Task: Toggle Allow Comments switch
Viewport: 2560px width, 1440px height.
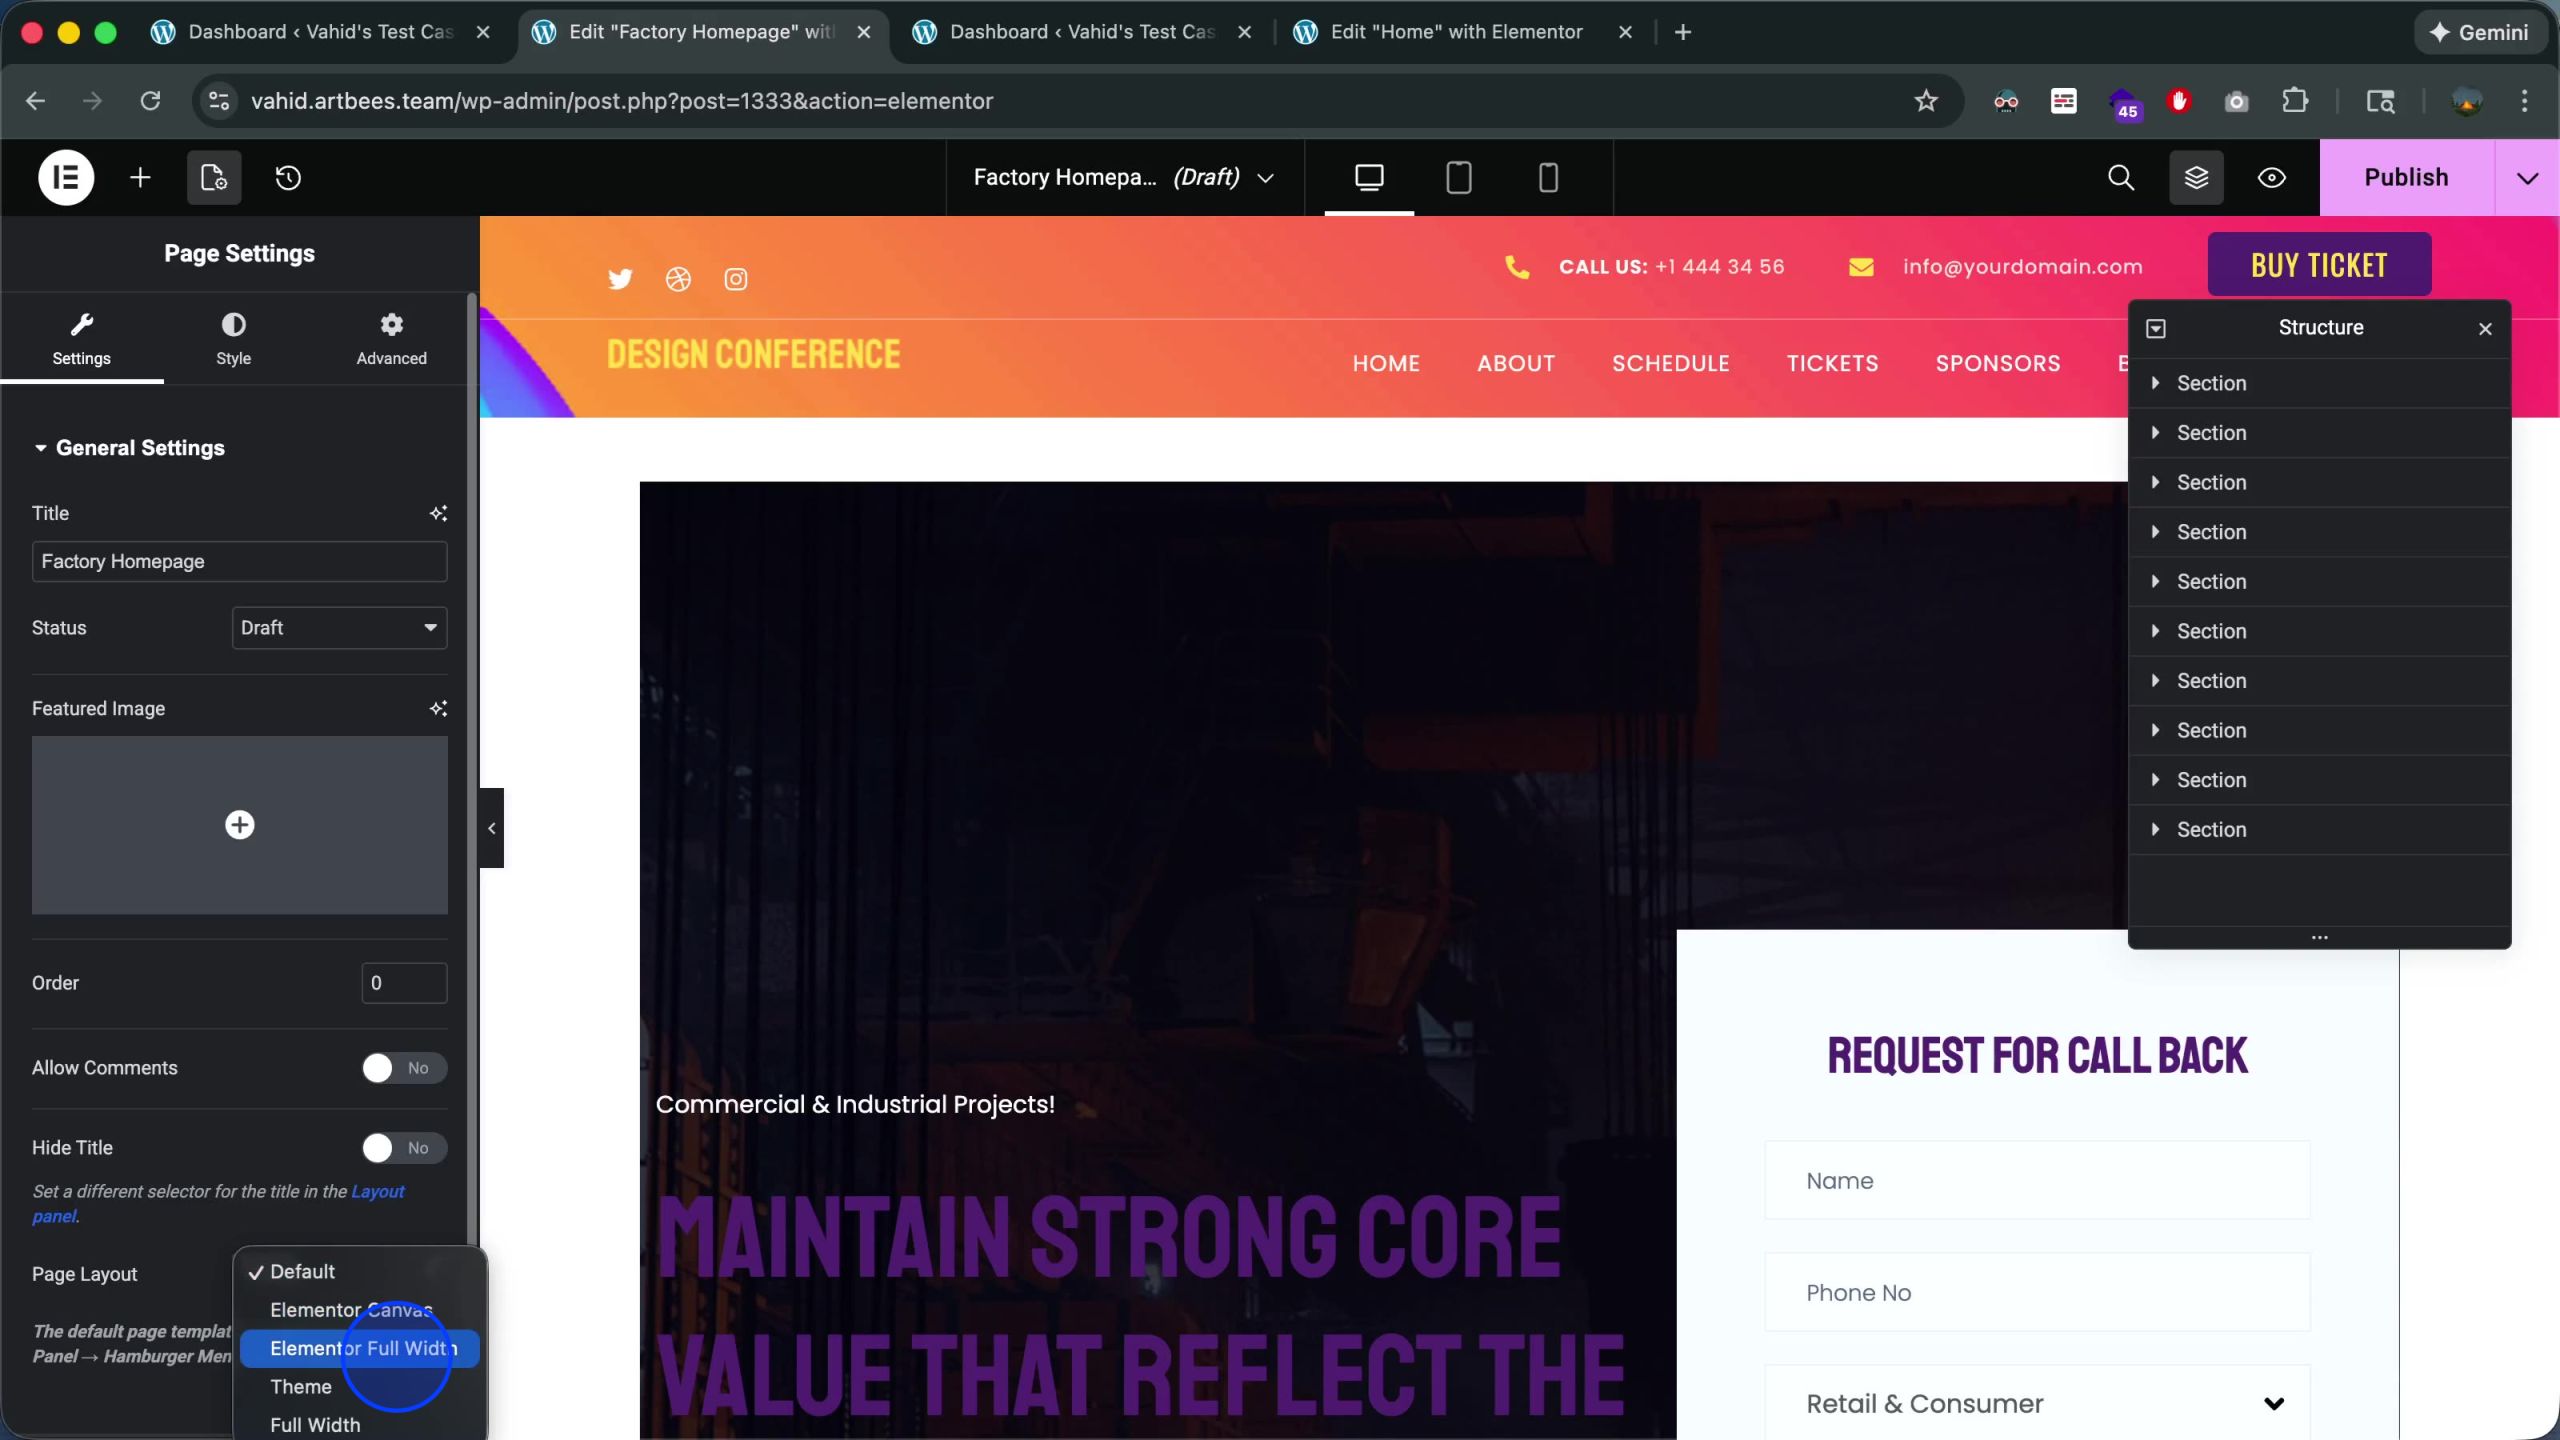Action: coord(404,1068)
